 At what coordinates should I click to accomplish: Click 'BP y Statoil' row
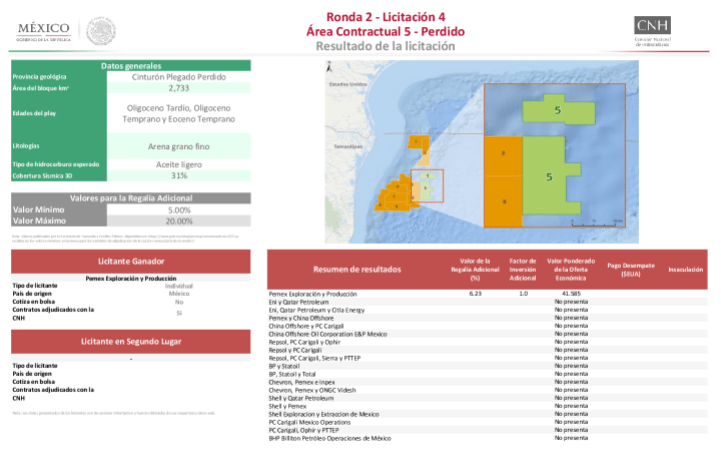point(487,366)
